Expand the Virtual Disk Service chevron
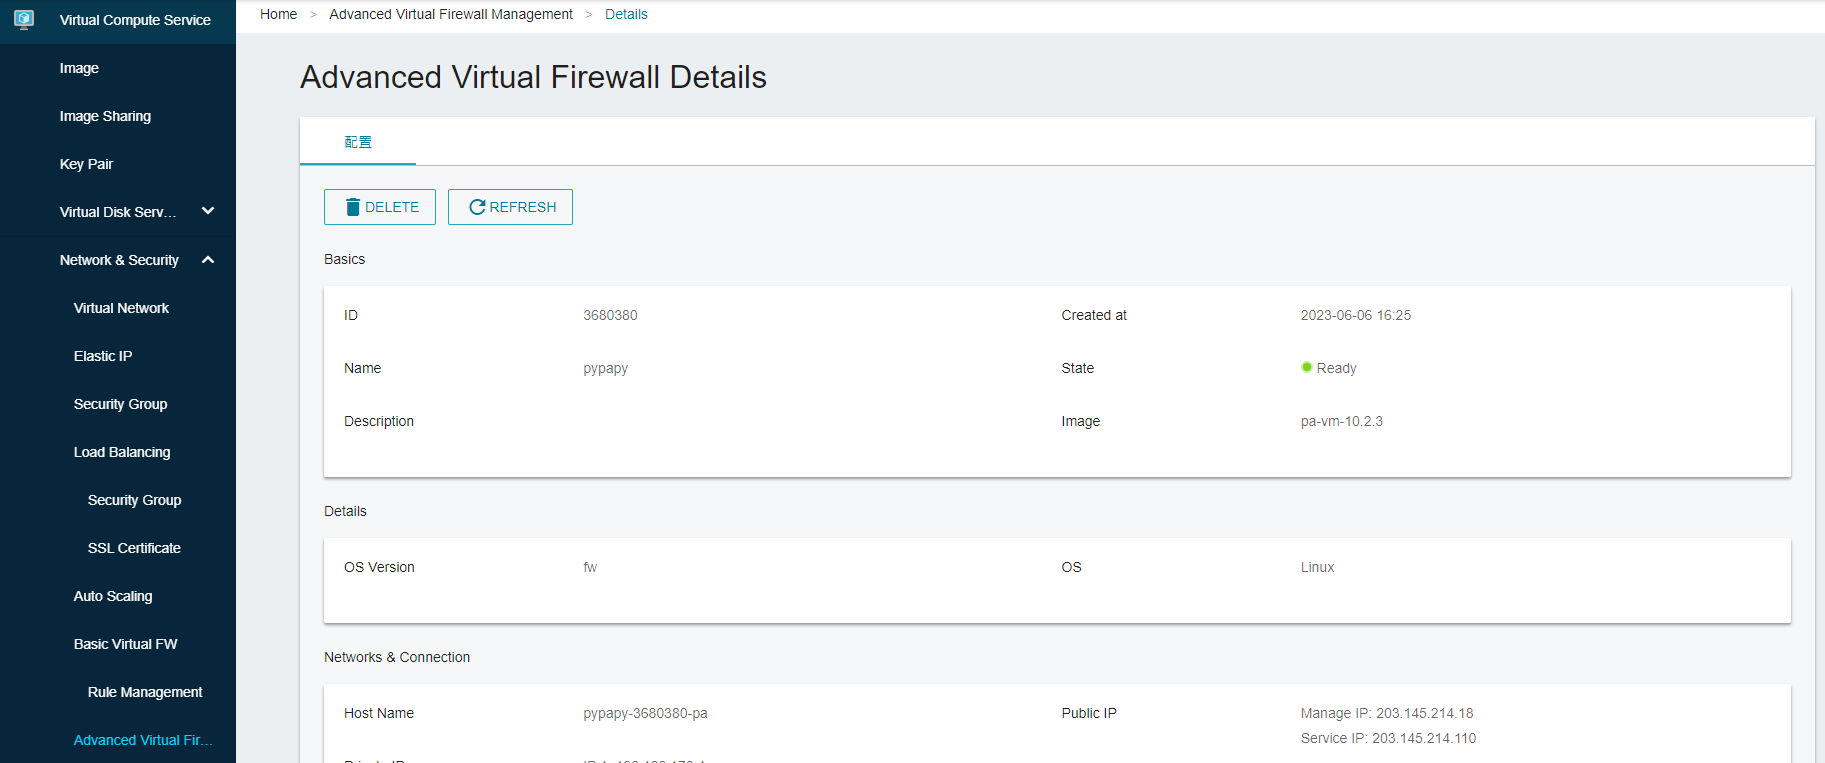The width and height of the screenshot is (1825, 763). (208, 211)
